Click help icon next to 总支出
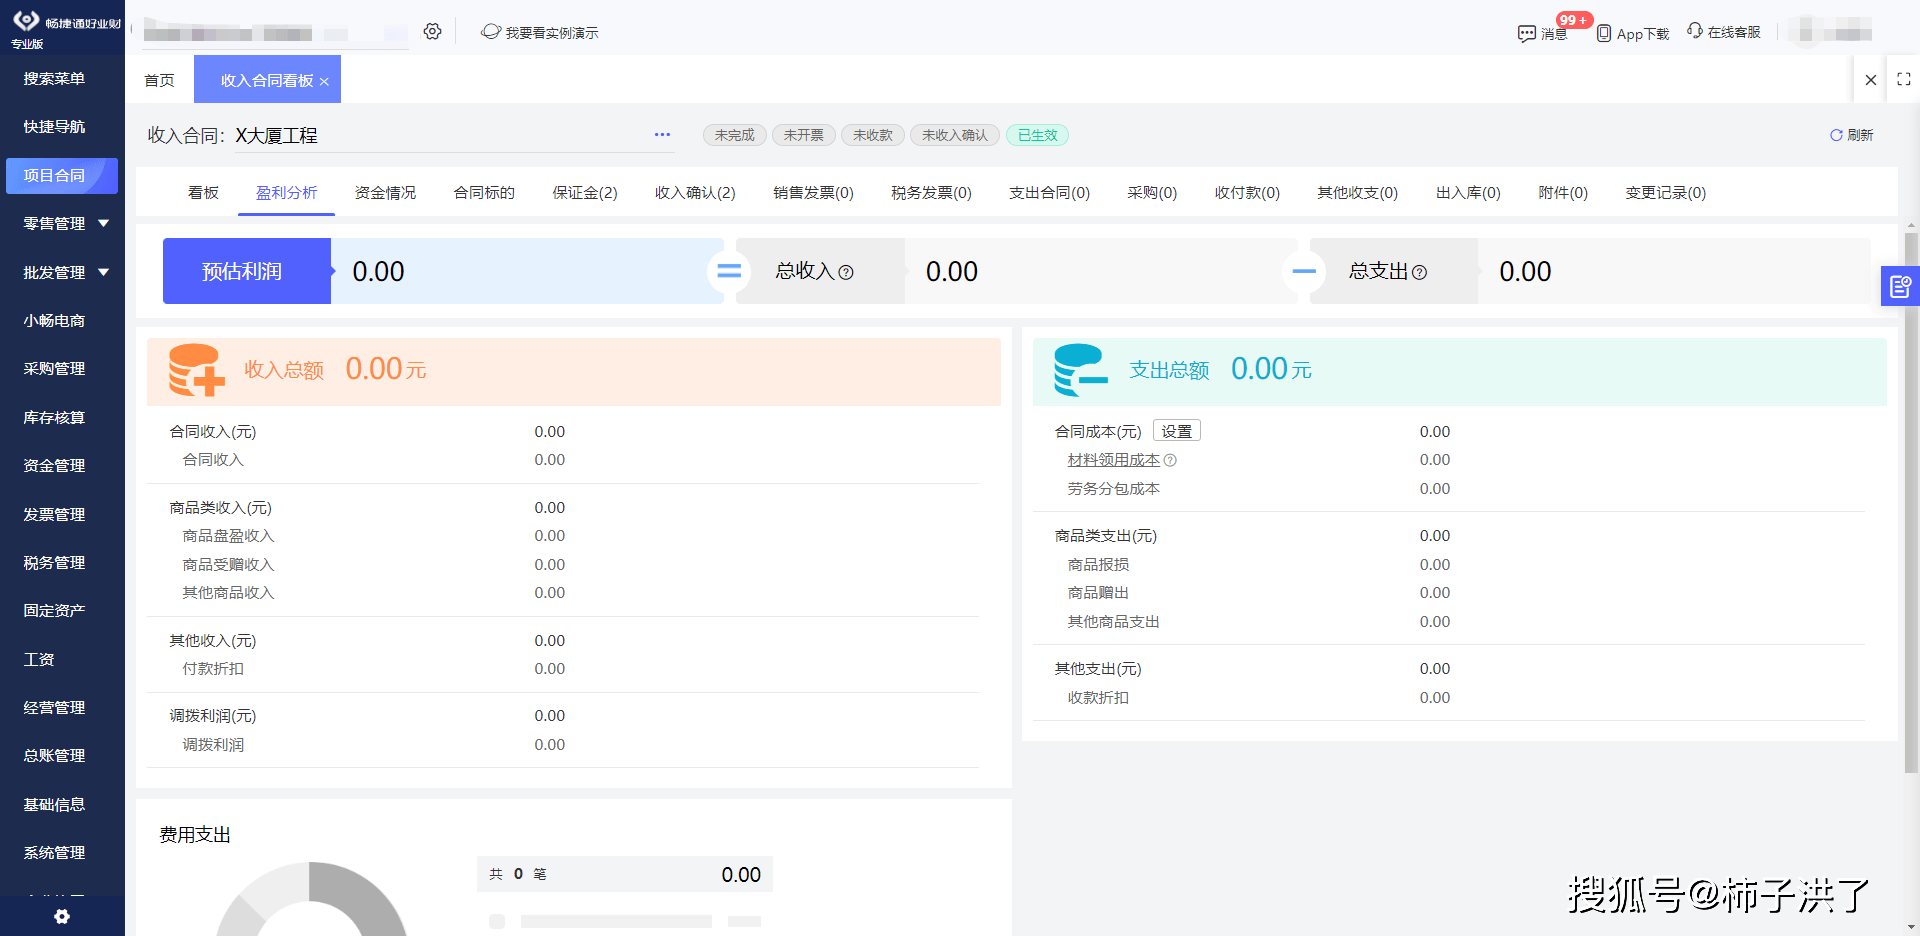This screenshot has height=936, width=1920. coord(1419,272)
